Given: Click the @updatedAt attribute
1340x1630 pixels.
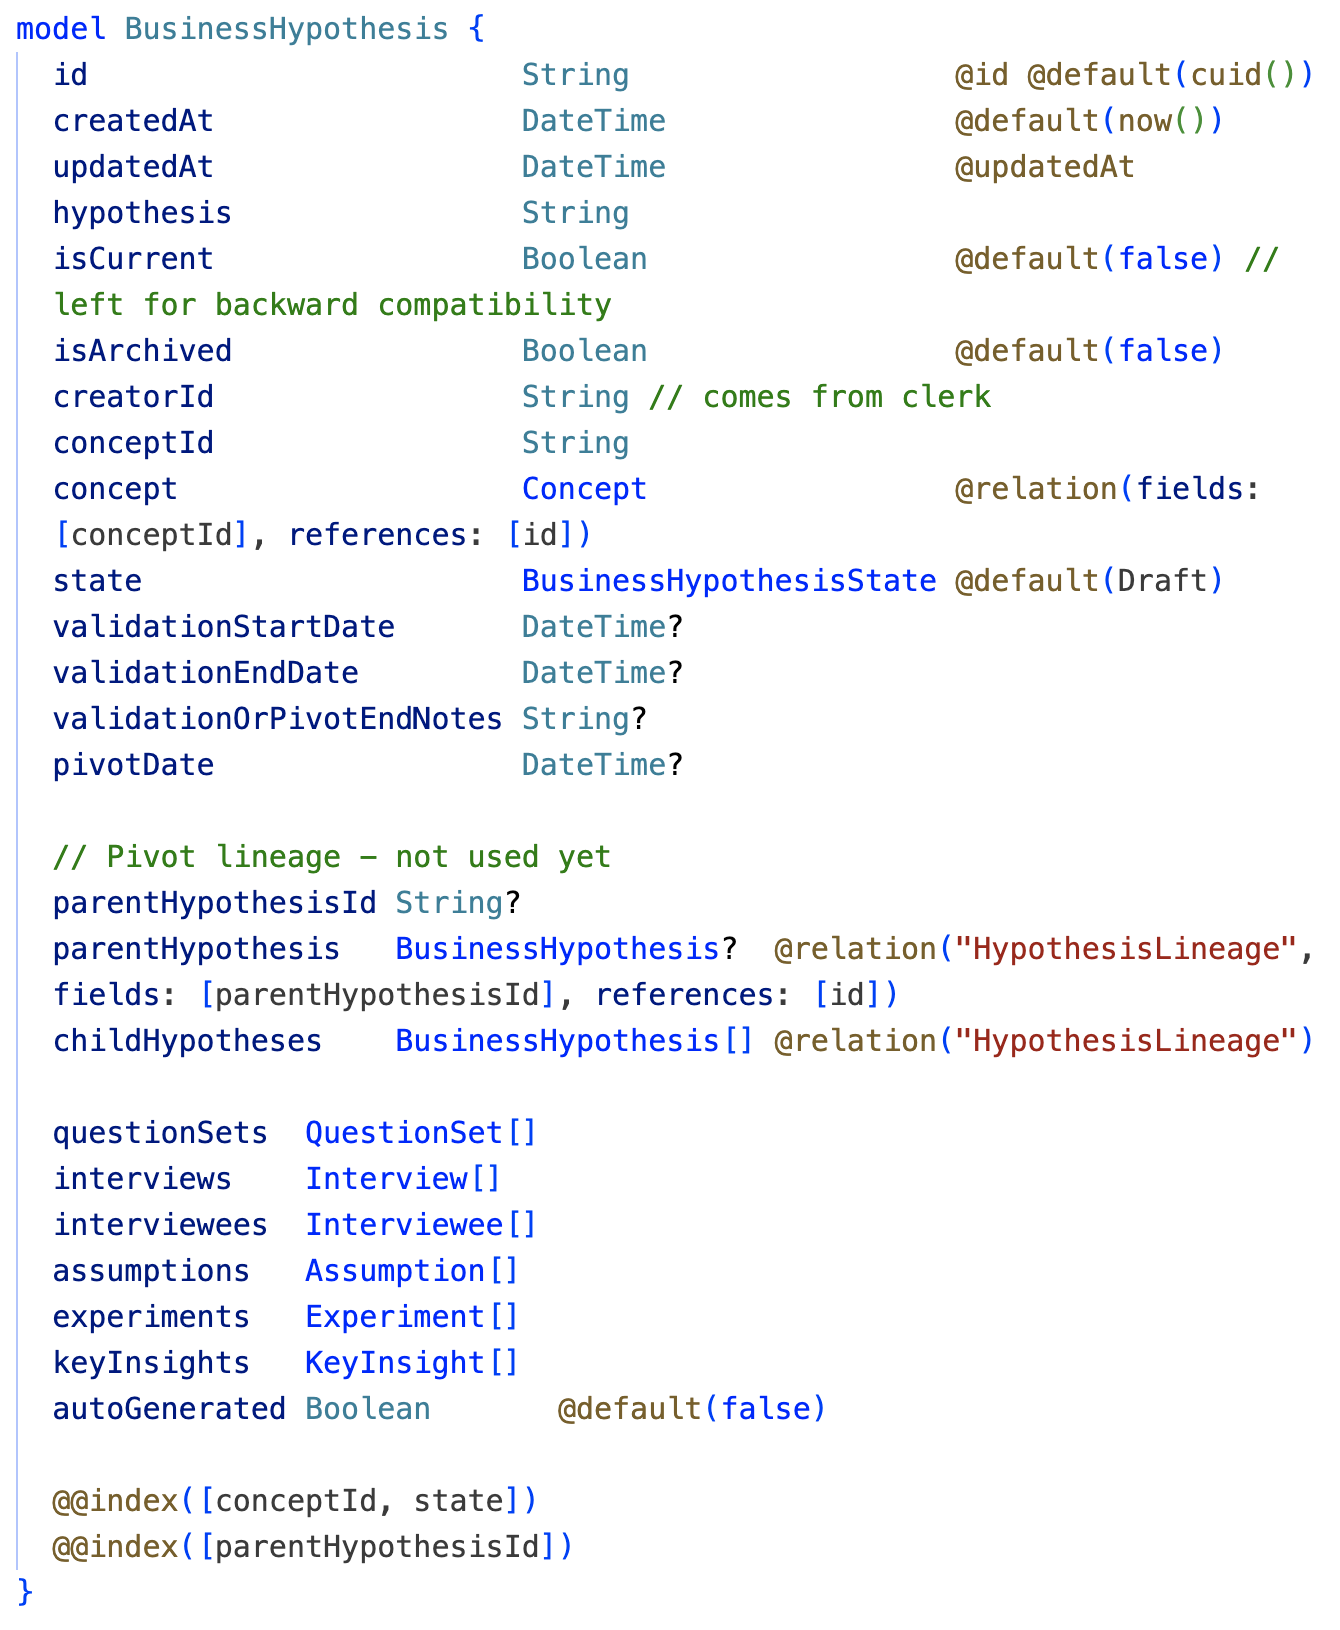Looking at the screenshot, I should tap(1044, 167).
